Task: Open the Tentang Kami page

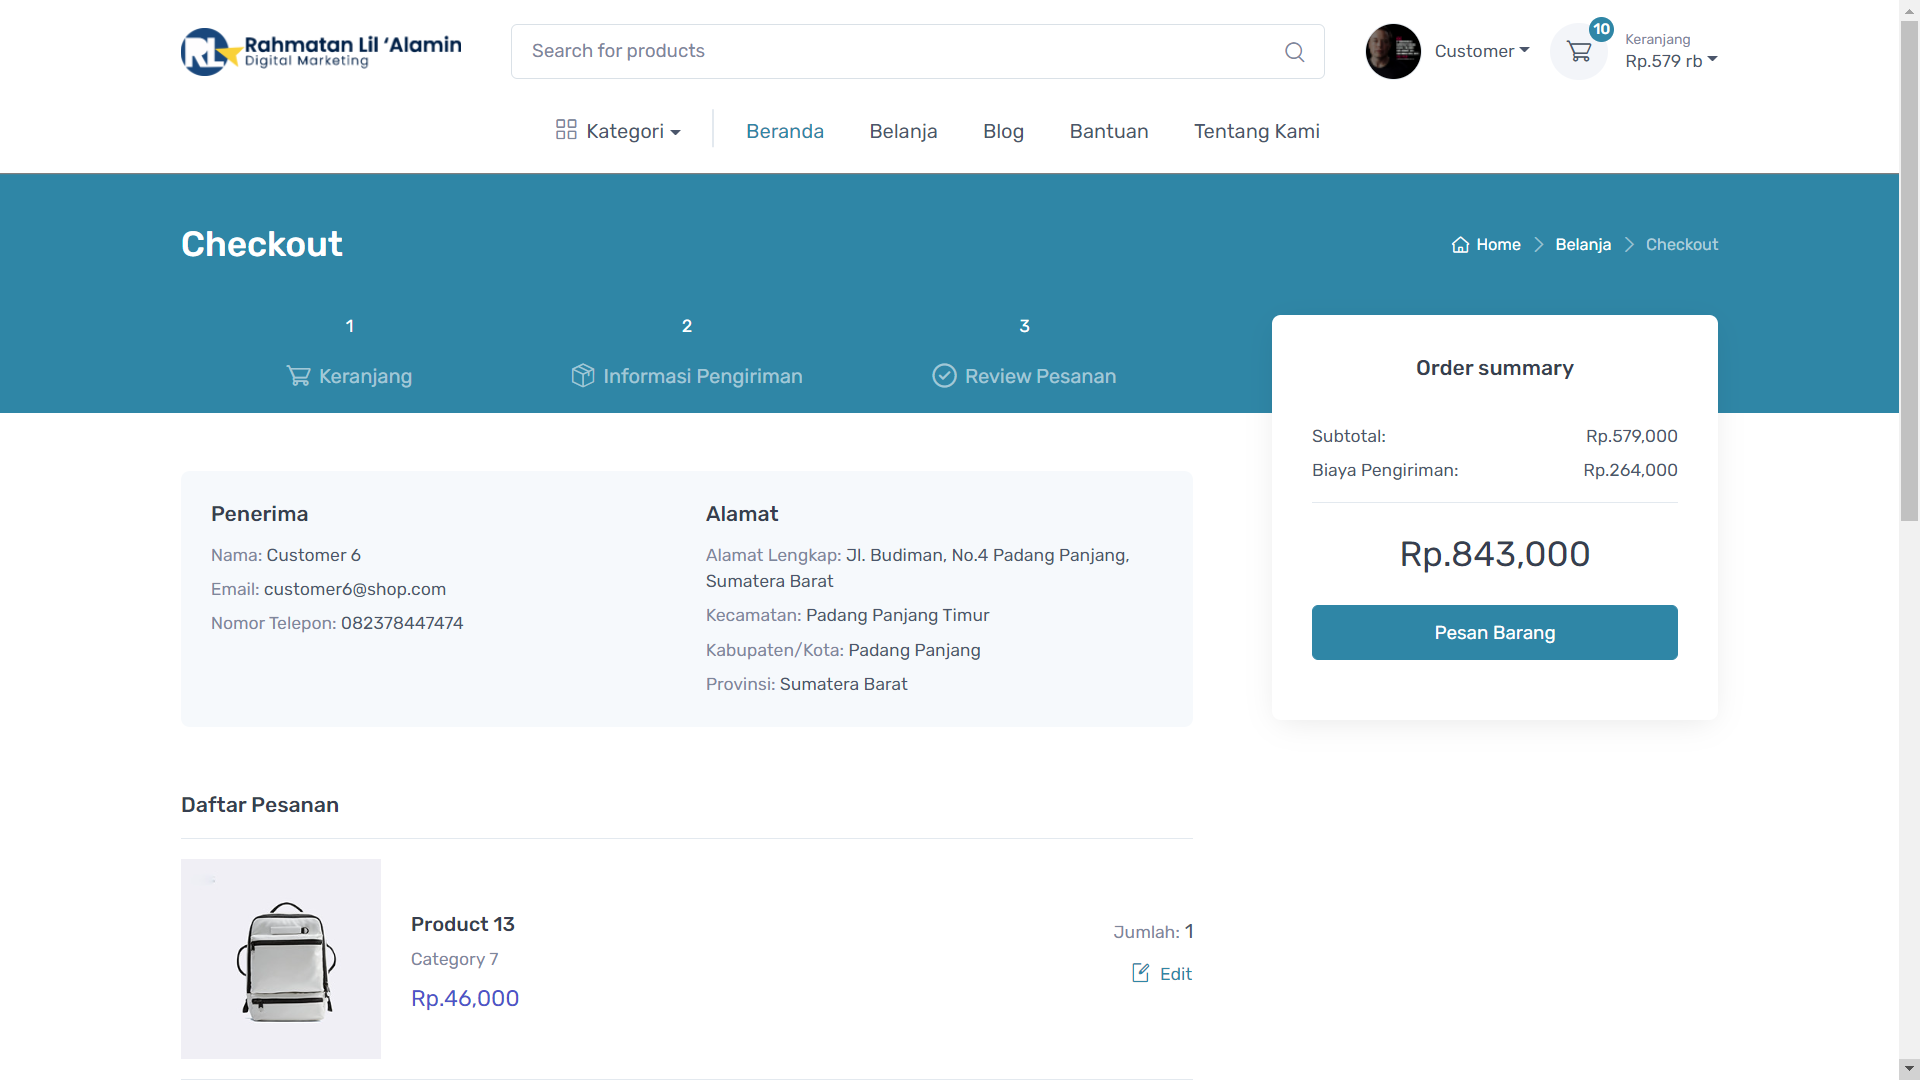Action: (x=1256, y=132)
